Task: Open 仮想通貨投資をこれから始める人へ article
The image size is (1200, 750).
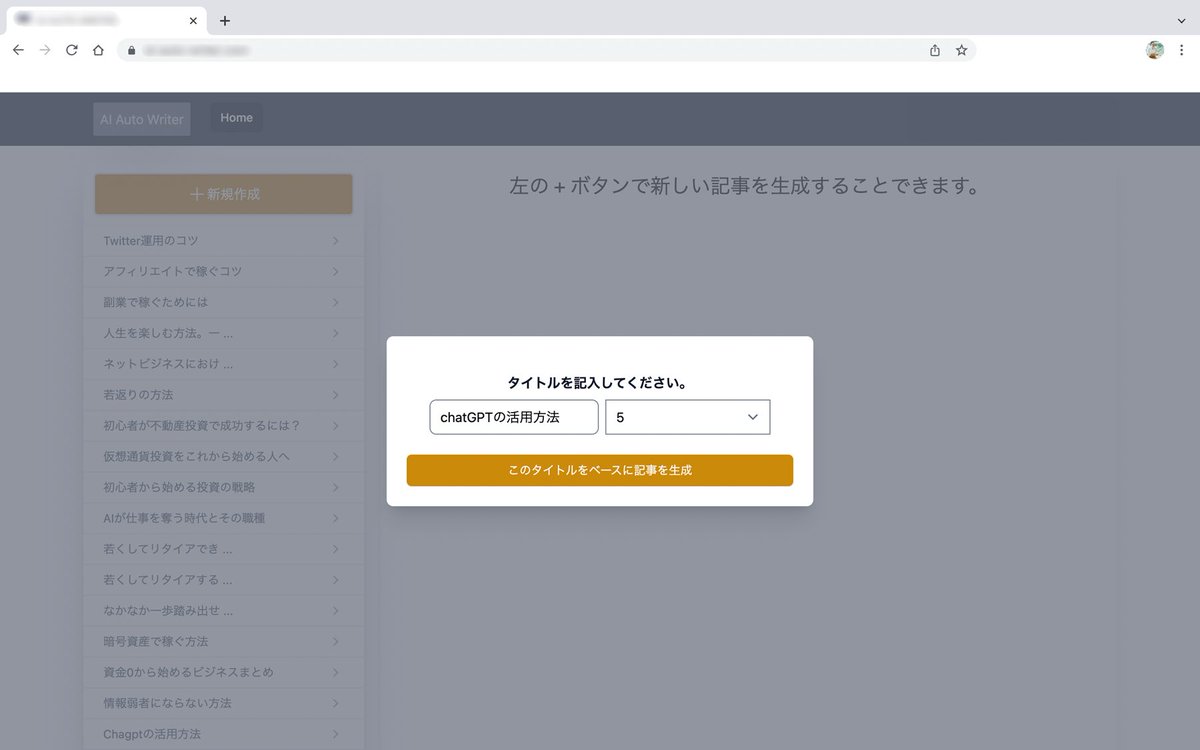Action: coord(197,456)
